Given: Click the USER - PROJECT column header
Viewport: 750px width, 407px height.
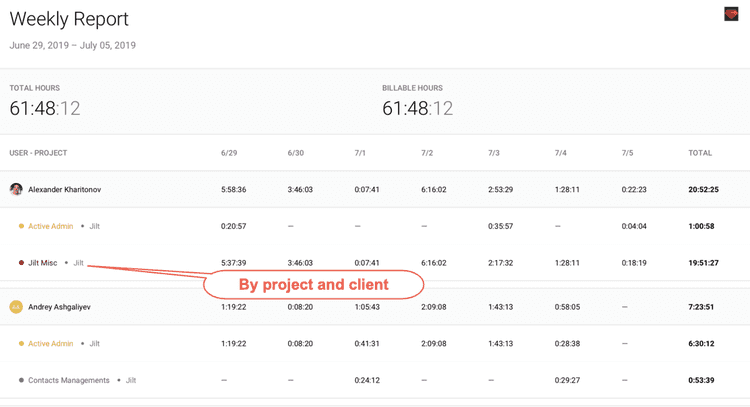Looking at the screenshot, I should [38, 153].
